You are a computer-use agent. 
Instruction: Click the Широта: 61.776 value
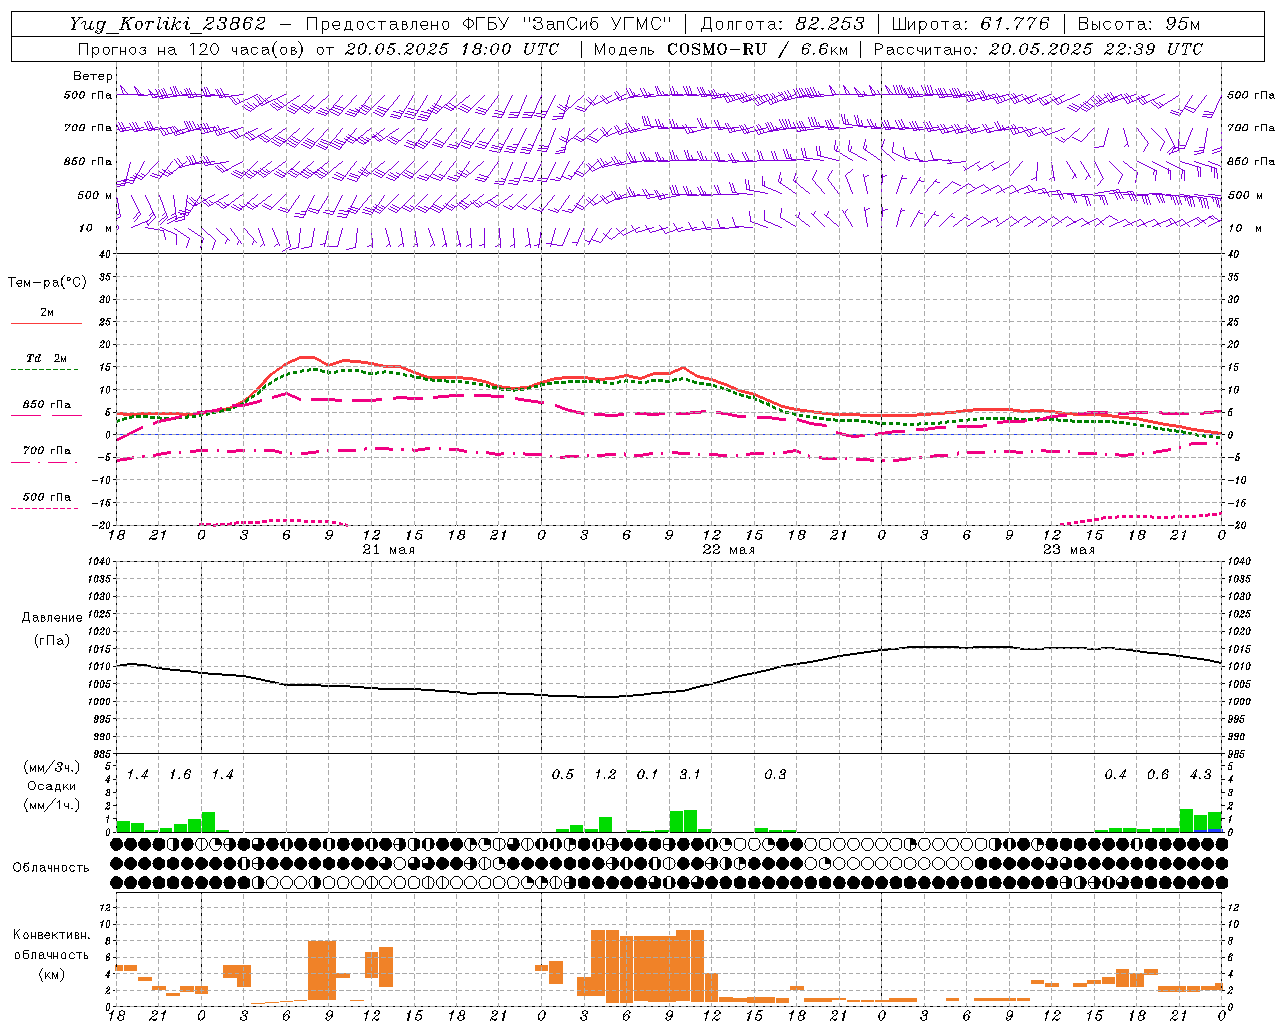tap(969, 24)
